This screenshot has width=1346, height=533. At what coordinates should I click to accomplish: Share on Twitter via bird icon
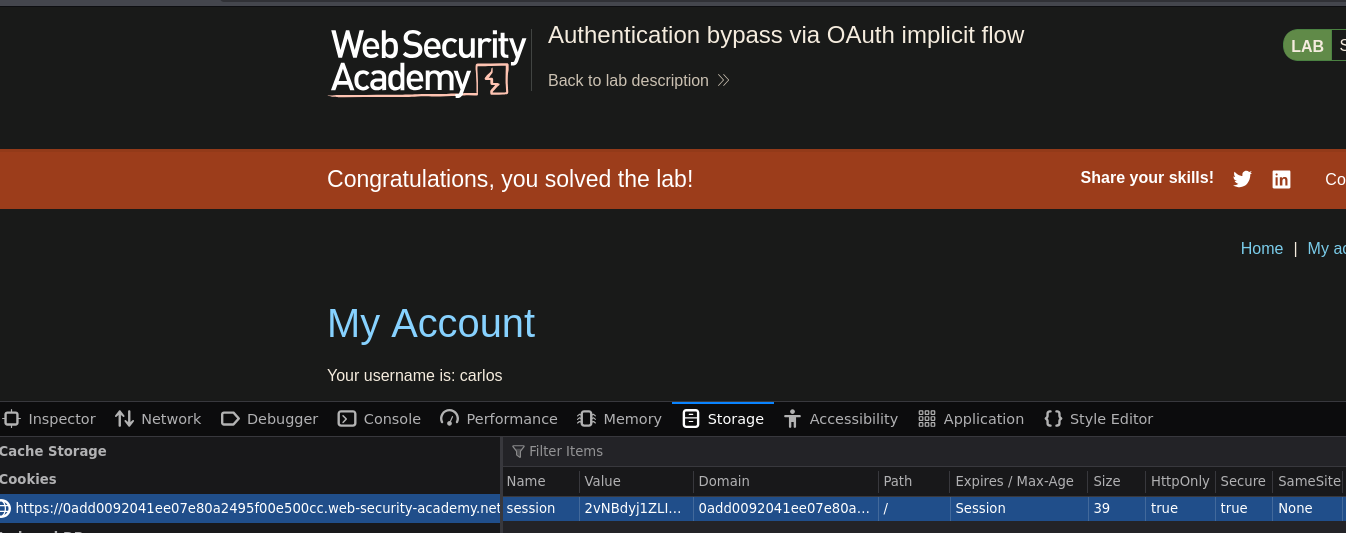point(1242,179)
